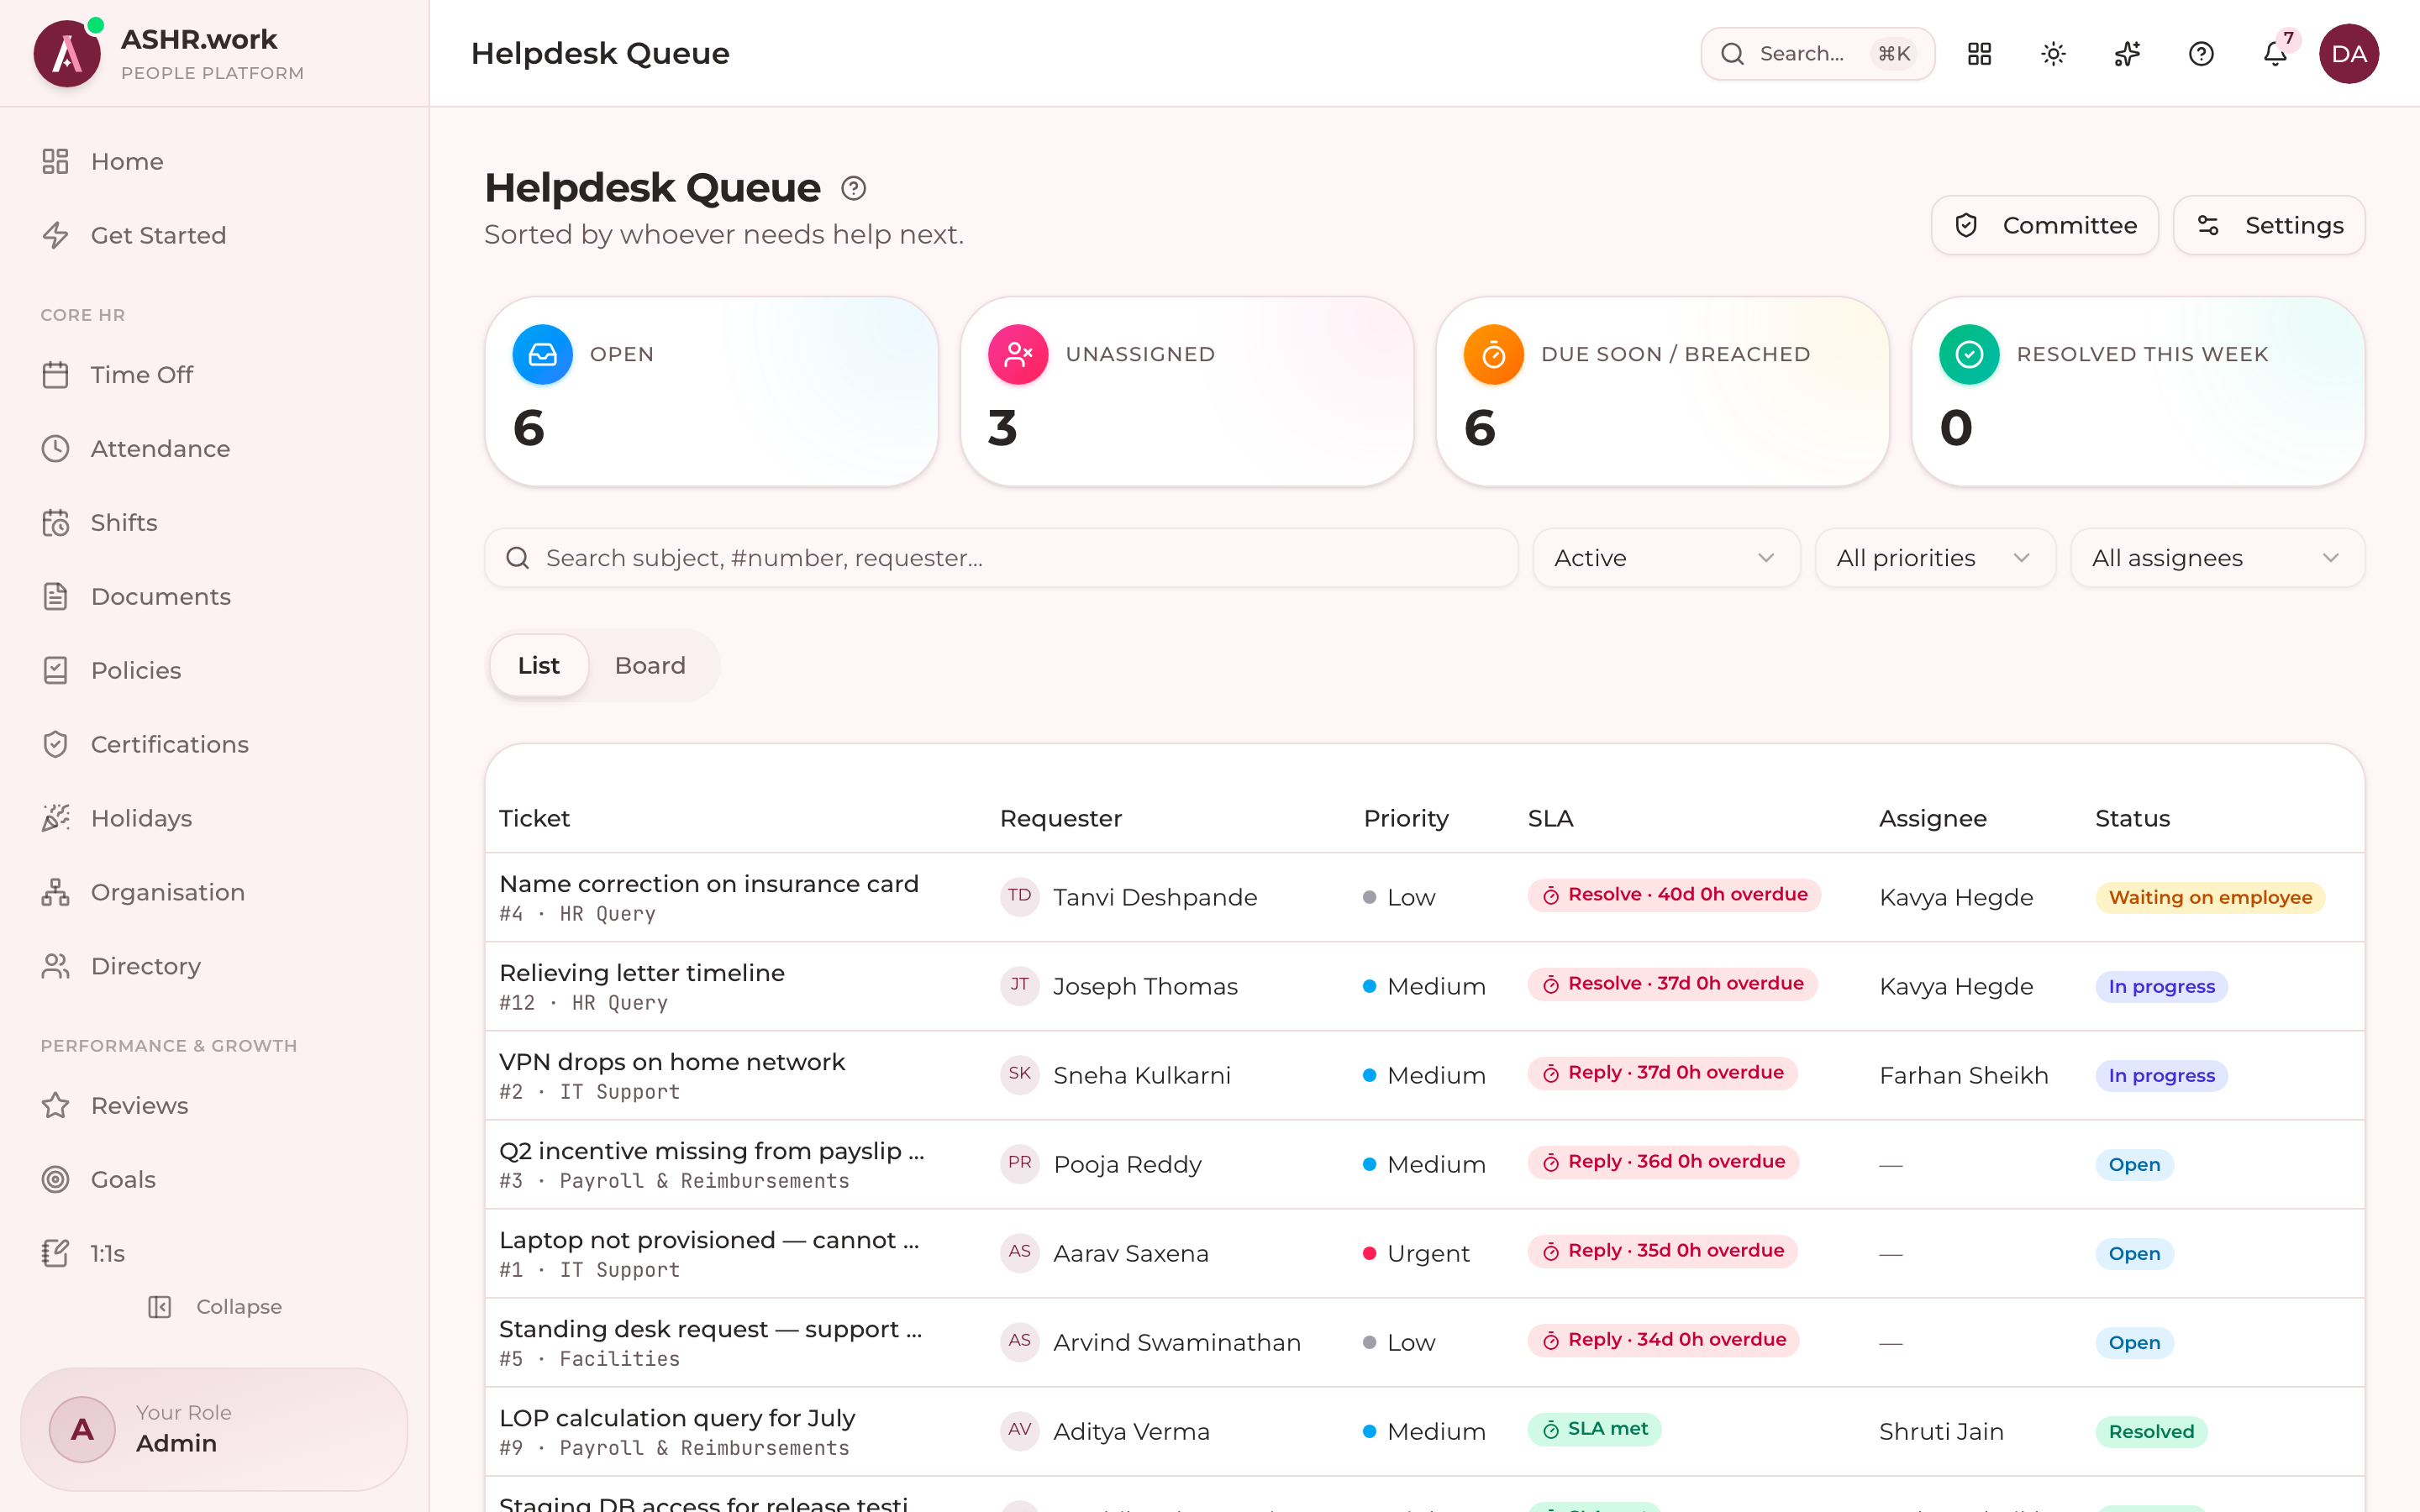Click the Home sidebar icon

(55, 161)
